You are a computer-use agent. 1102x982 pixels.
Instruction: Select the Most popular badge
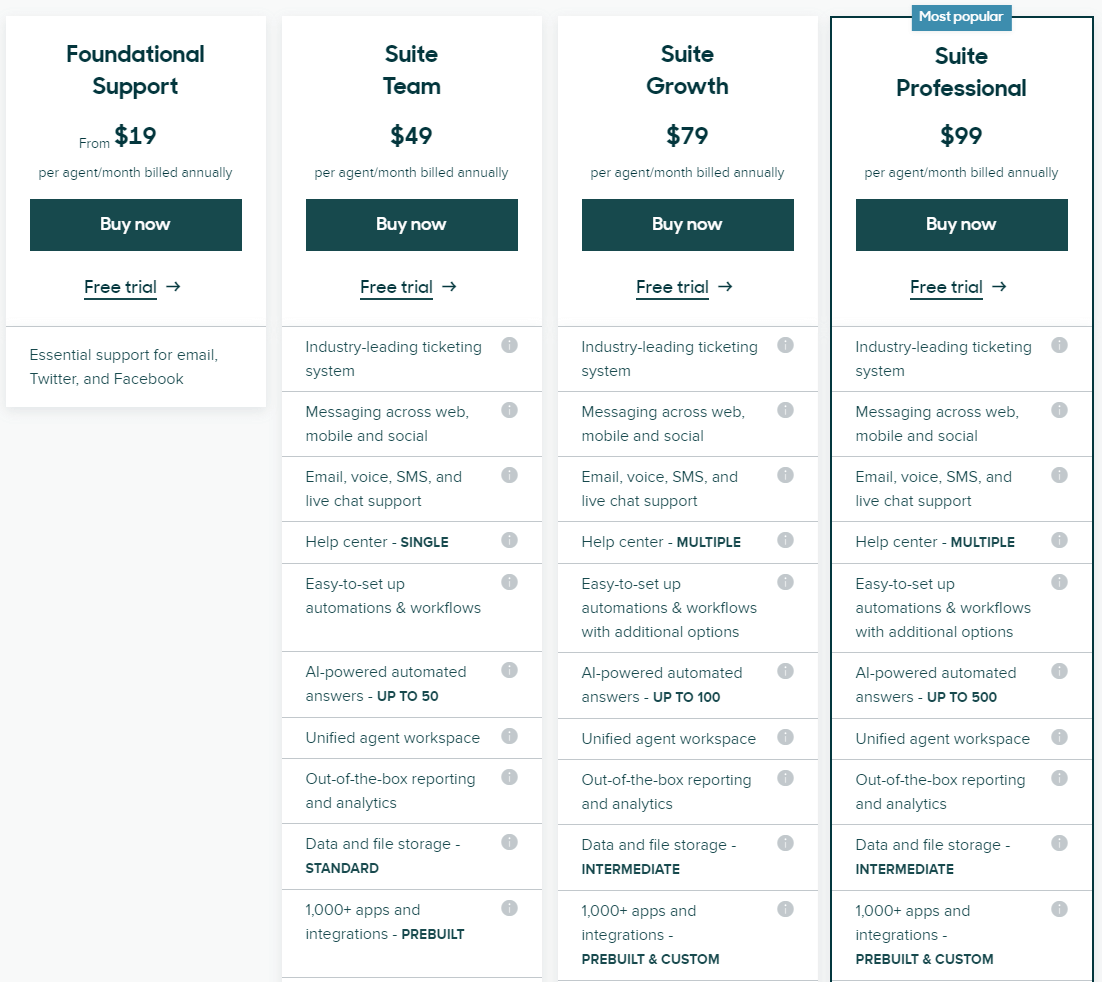point(961,17)
